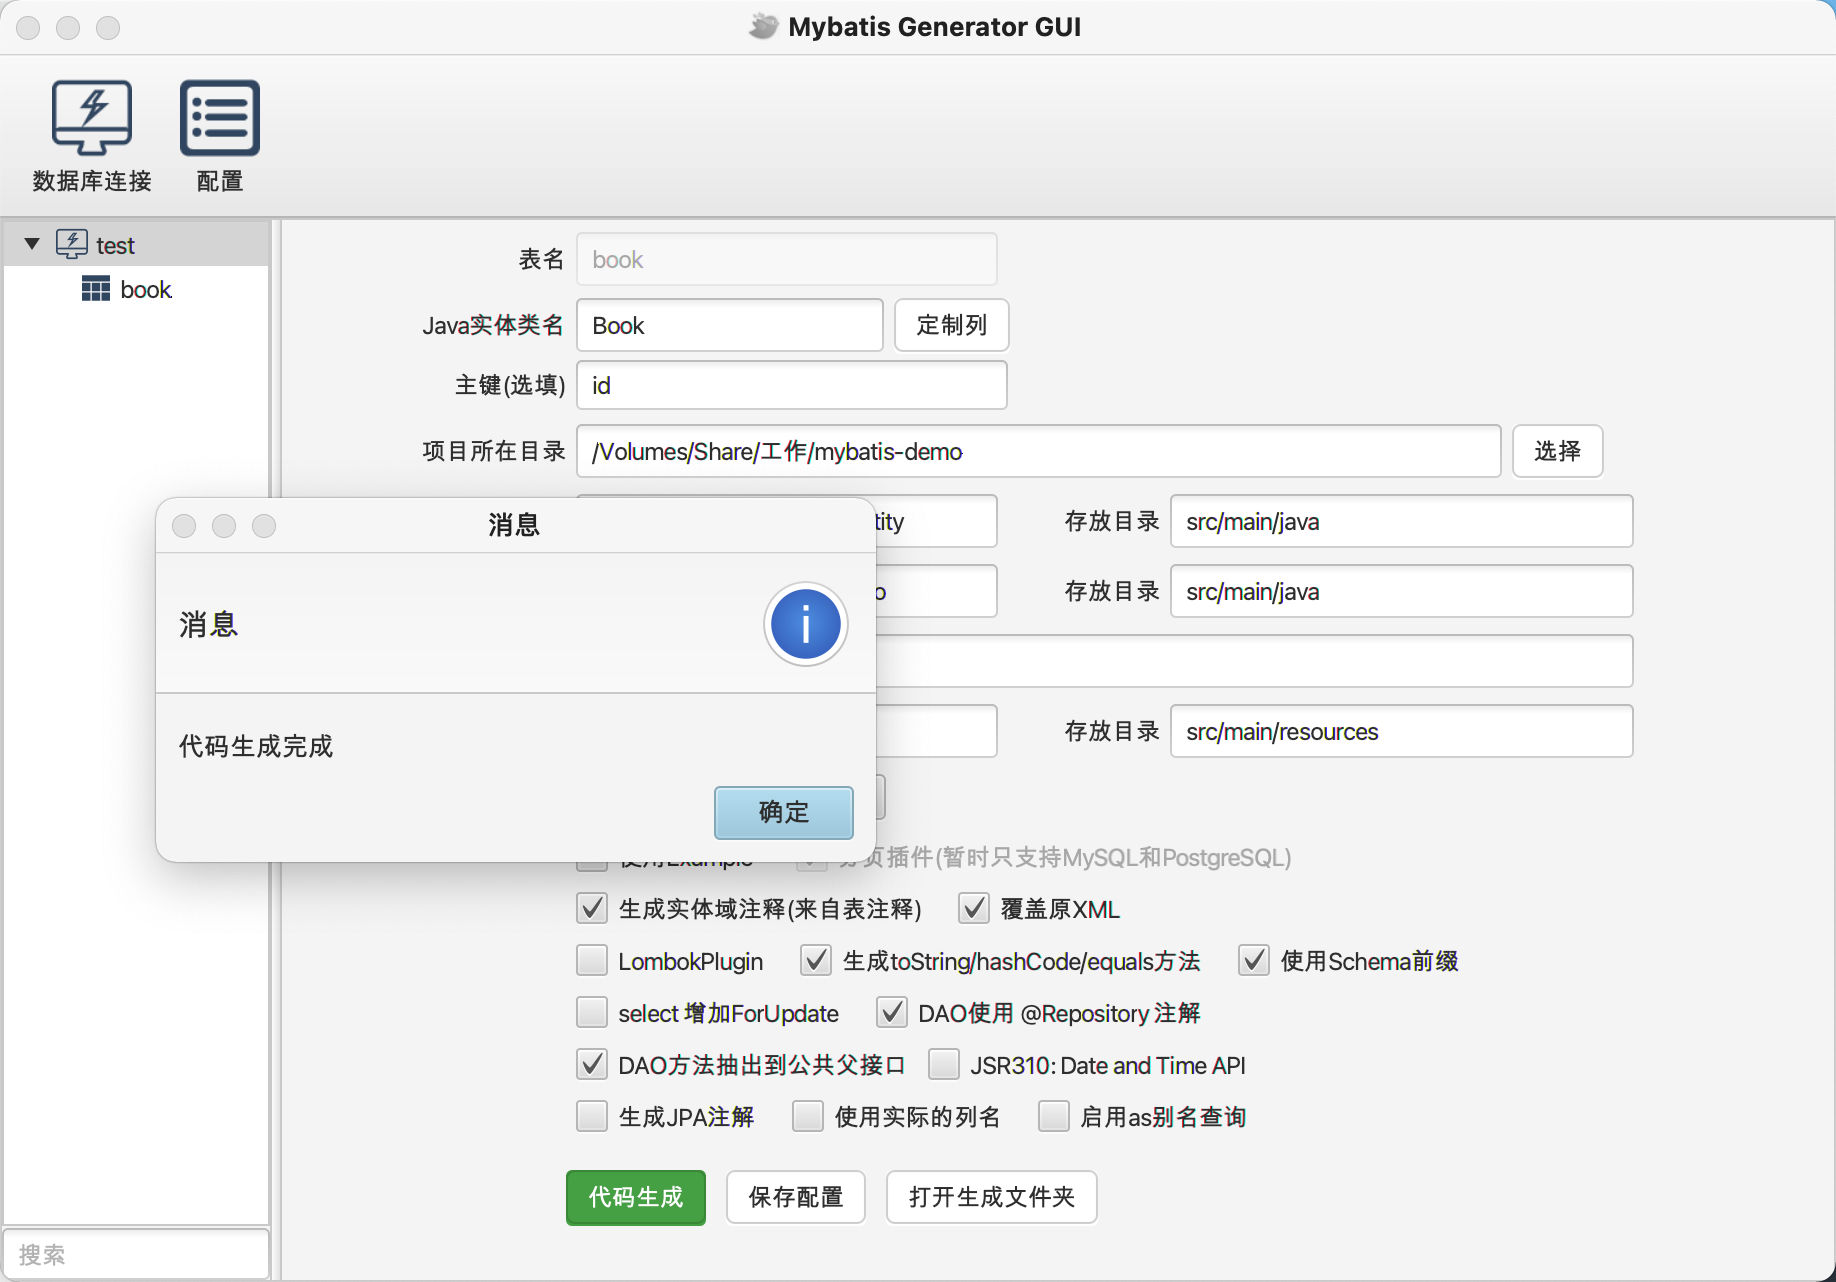Viewport: 1836px width, 1282px height.
Task: Click the book table grid icon
Action: point(96,289)
